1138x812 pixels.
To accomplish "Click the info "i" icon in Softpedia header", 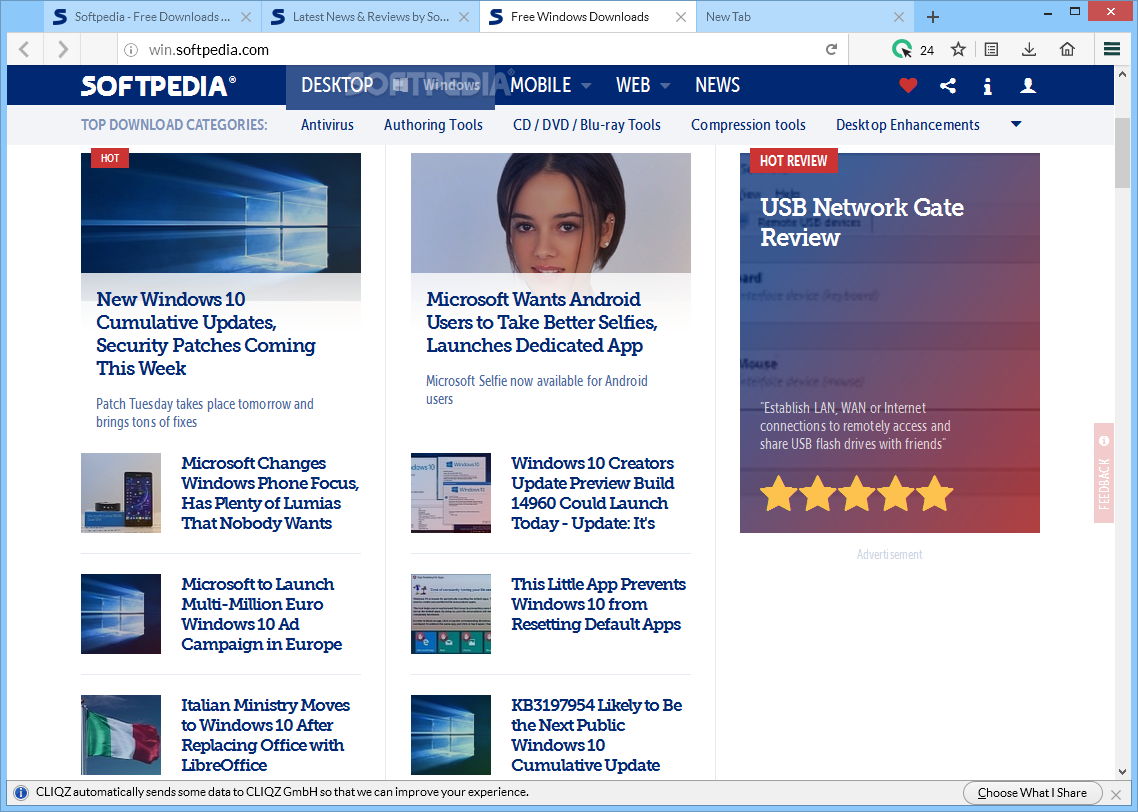I will pyautogui.click(x=987, y=86).
